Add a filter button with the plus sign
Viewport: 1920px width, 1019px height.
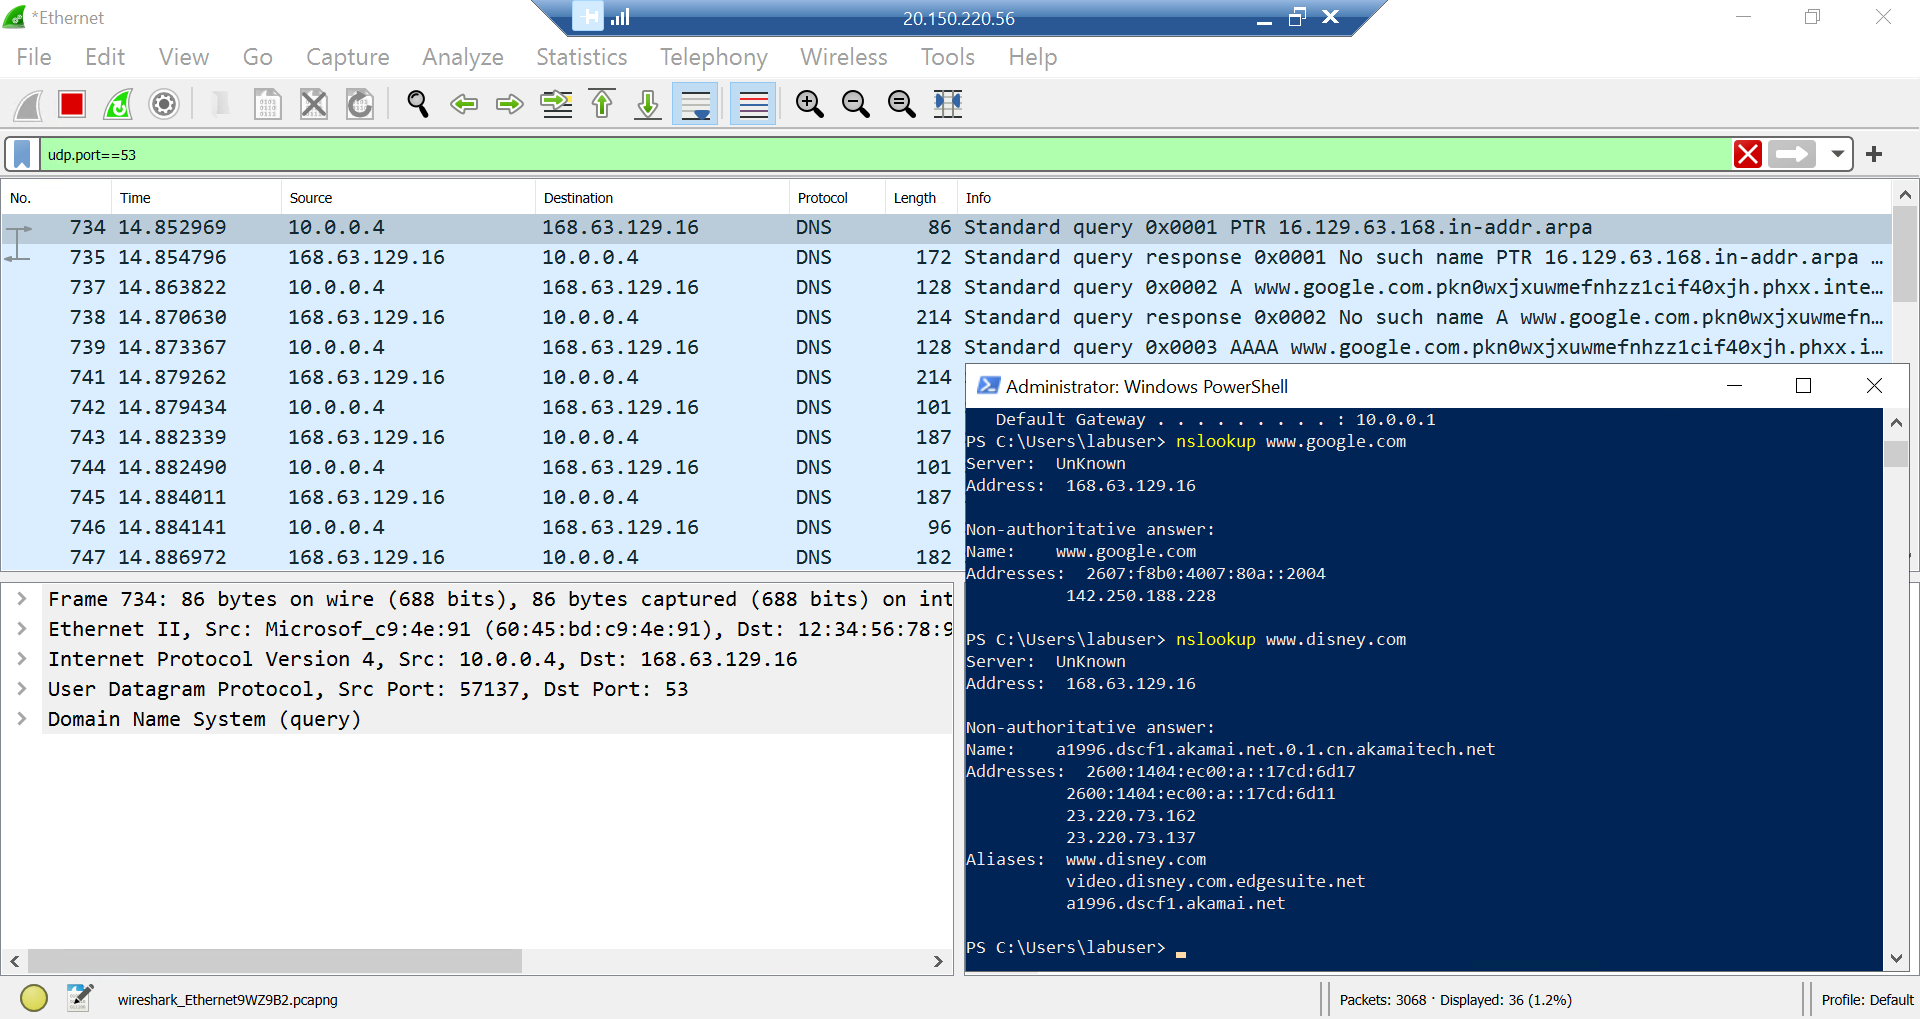[x=1874, y=154]
